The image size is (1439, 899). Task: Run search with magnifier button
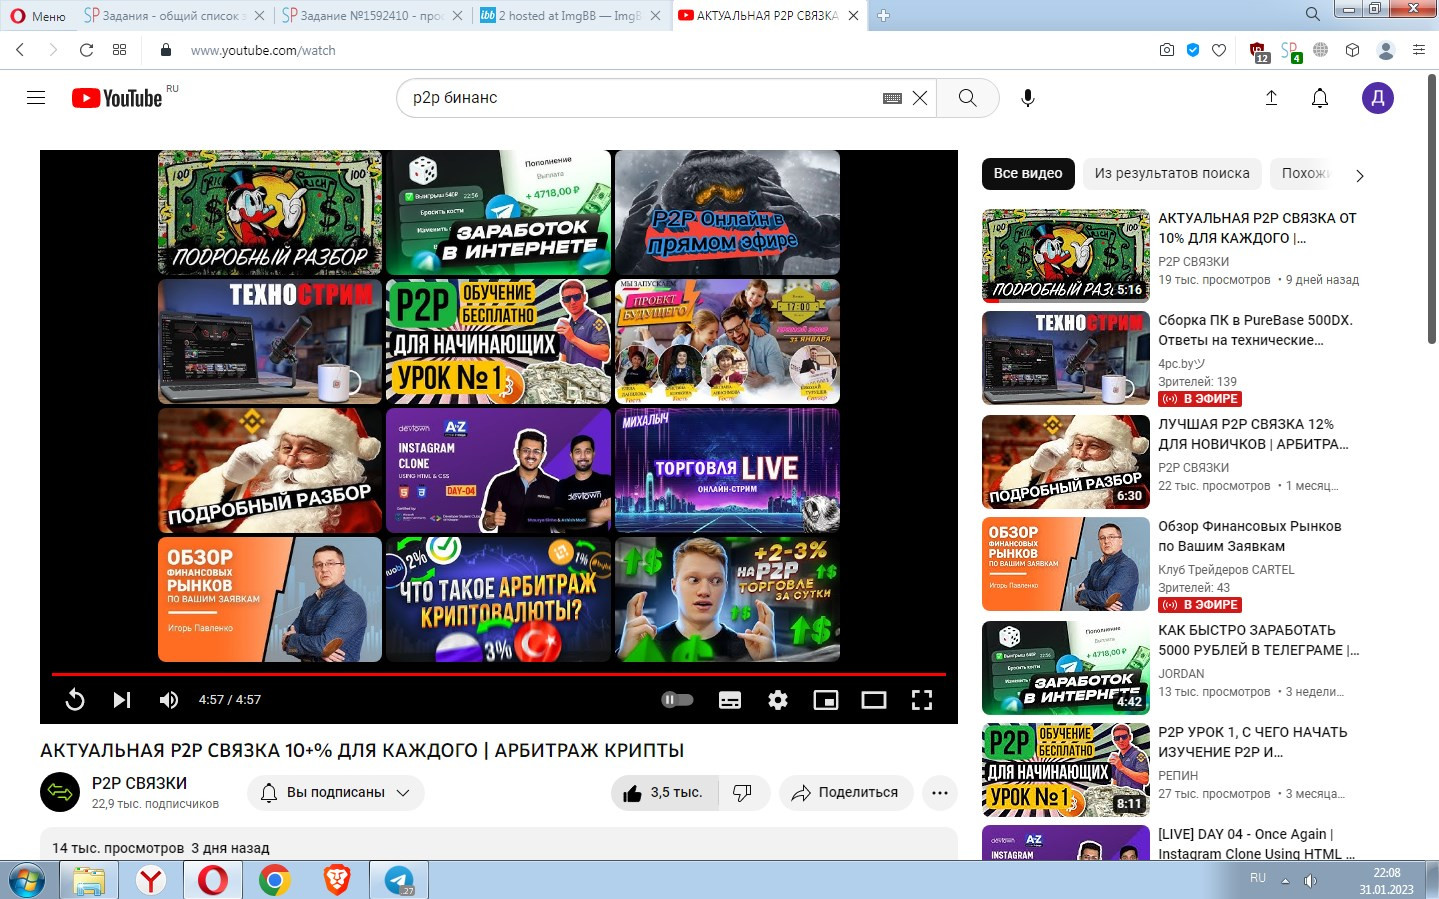pyautogui.click(x=967, y=98)
